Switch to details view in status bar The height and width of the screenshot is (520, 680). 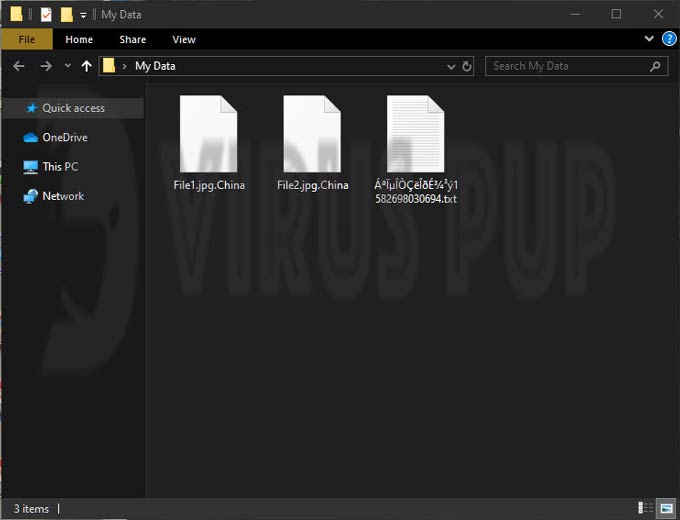tap(643, 508)
